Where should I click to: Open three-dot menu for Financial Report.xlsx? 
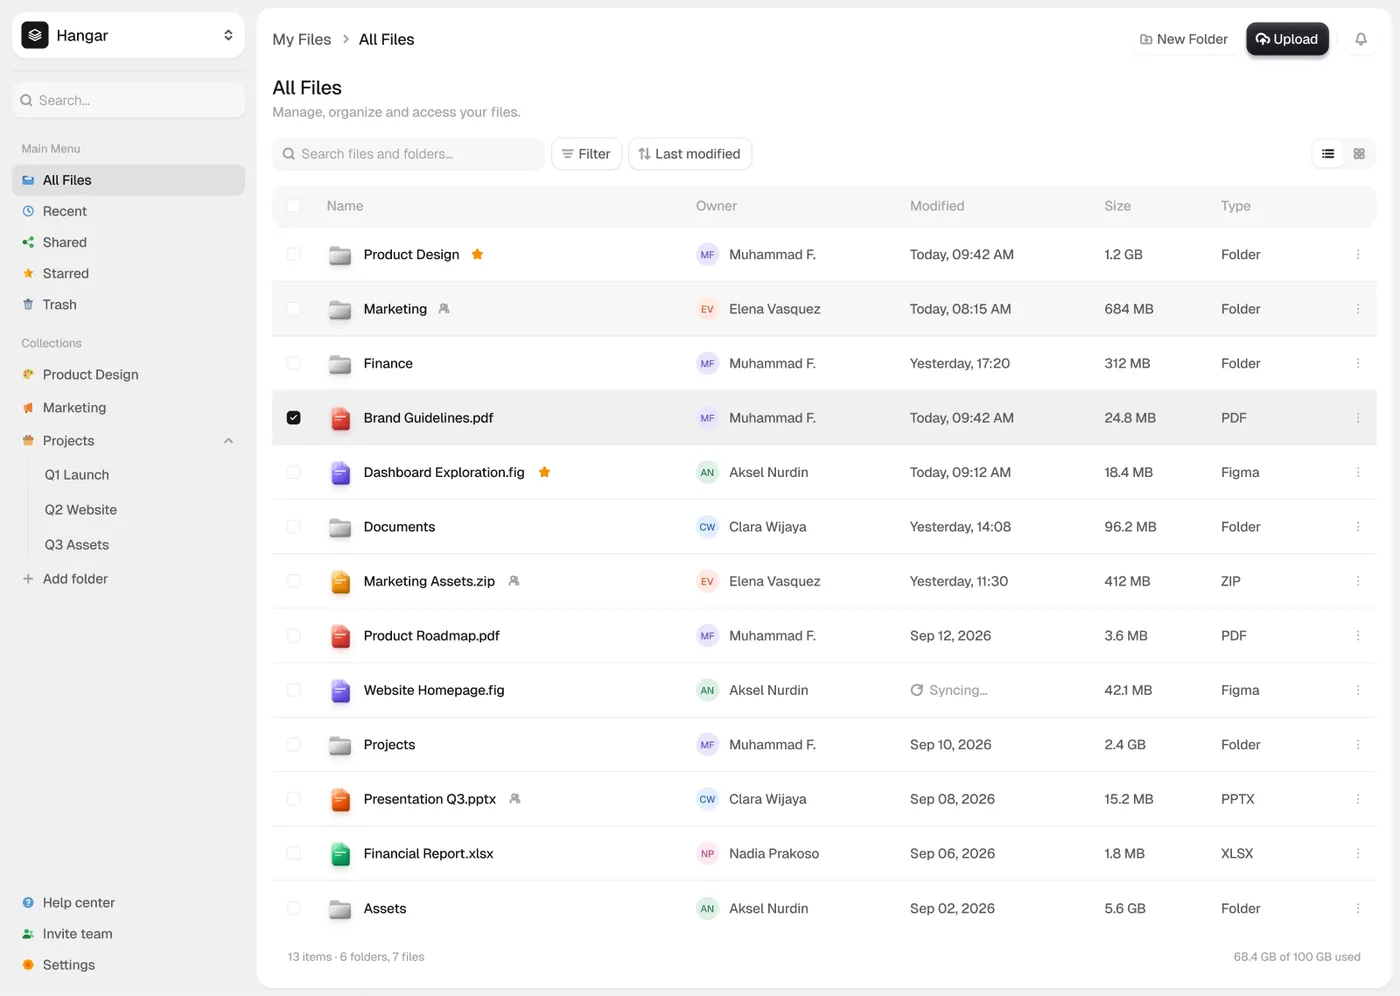pyautogui.click(x=1357, y=854)
